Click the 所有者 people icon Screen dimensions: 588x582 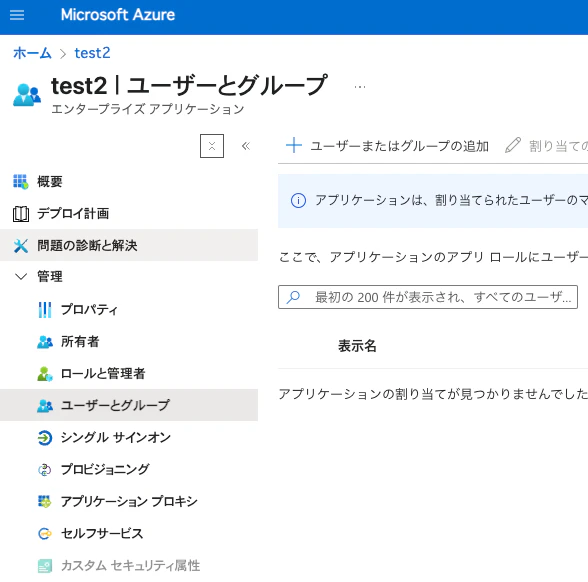pos(45,342)
